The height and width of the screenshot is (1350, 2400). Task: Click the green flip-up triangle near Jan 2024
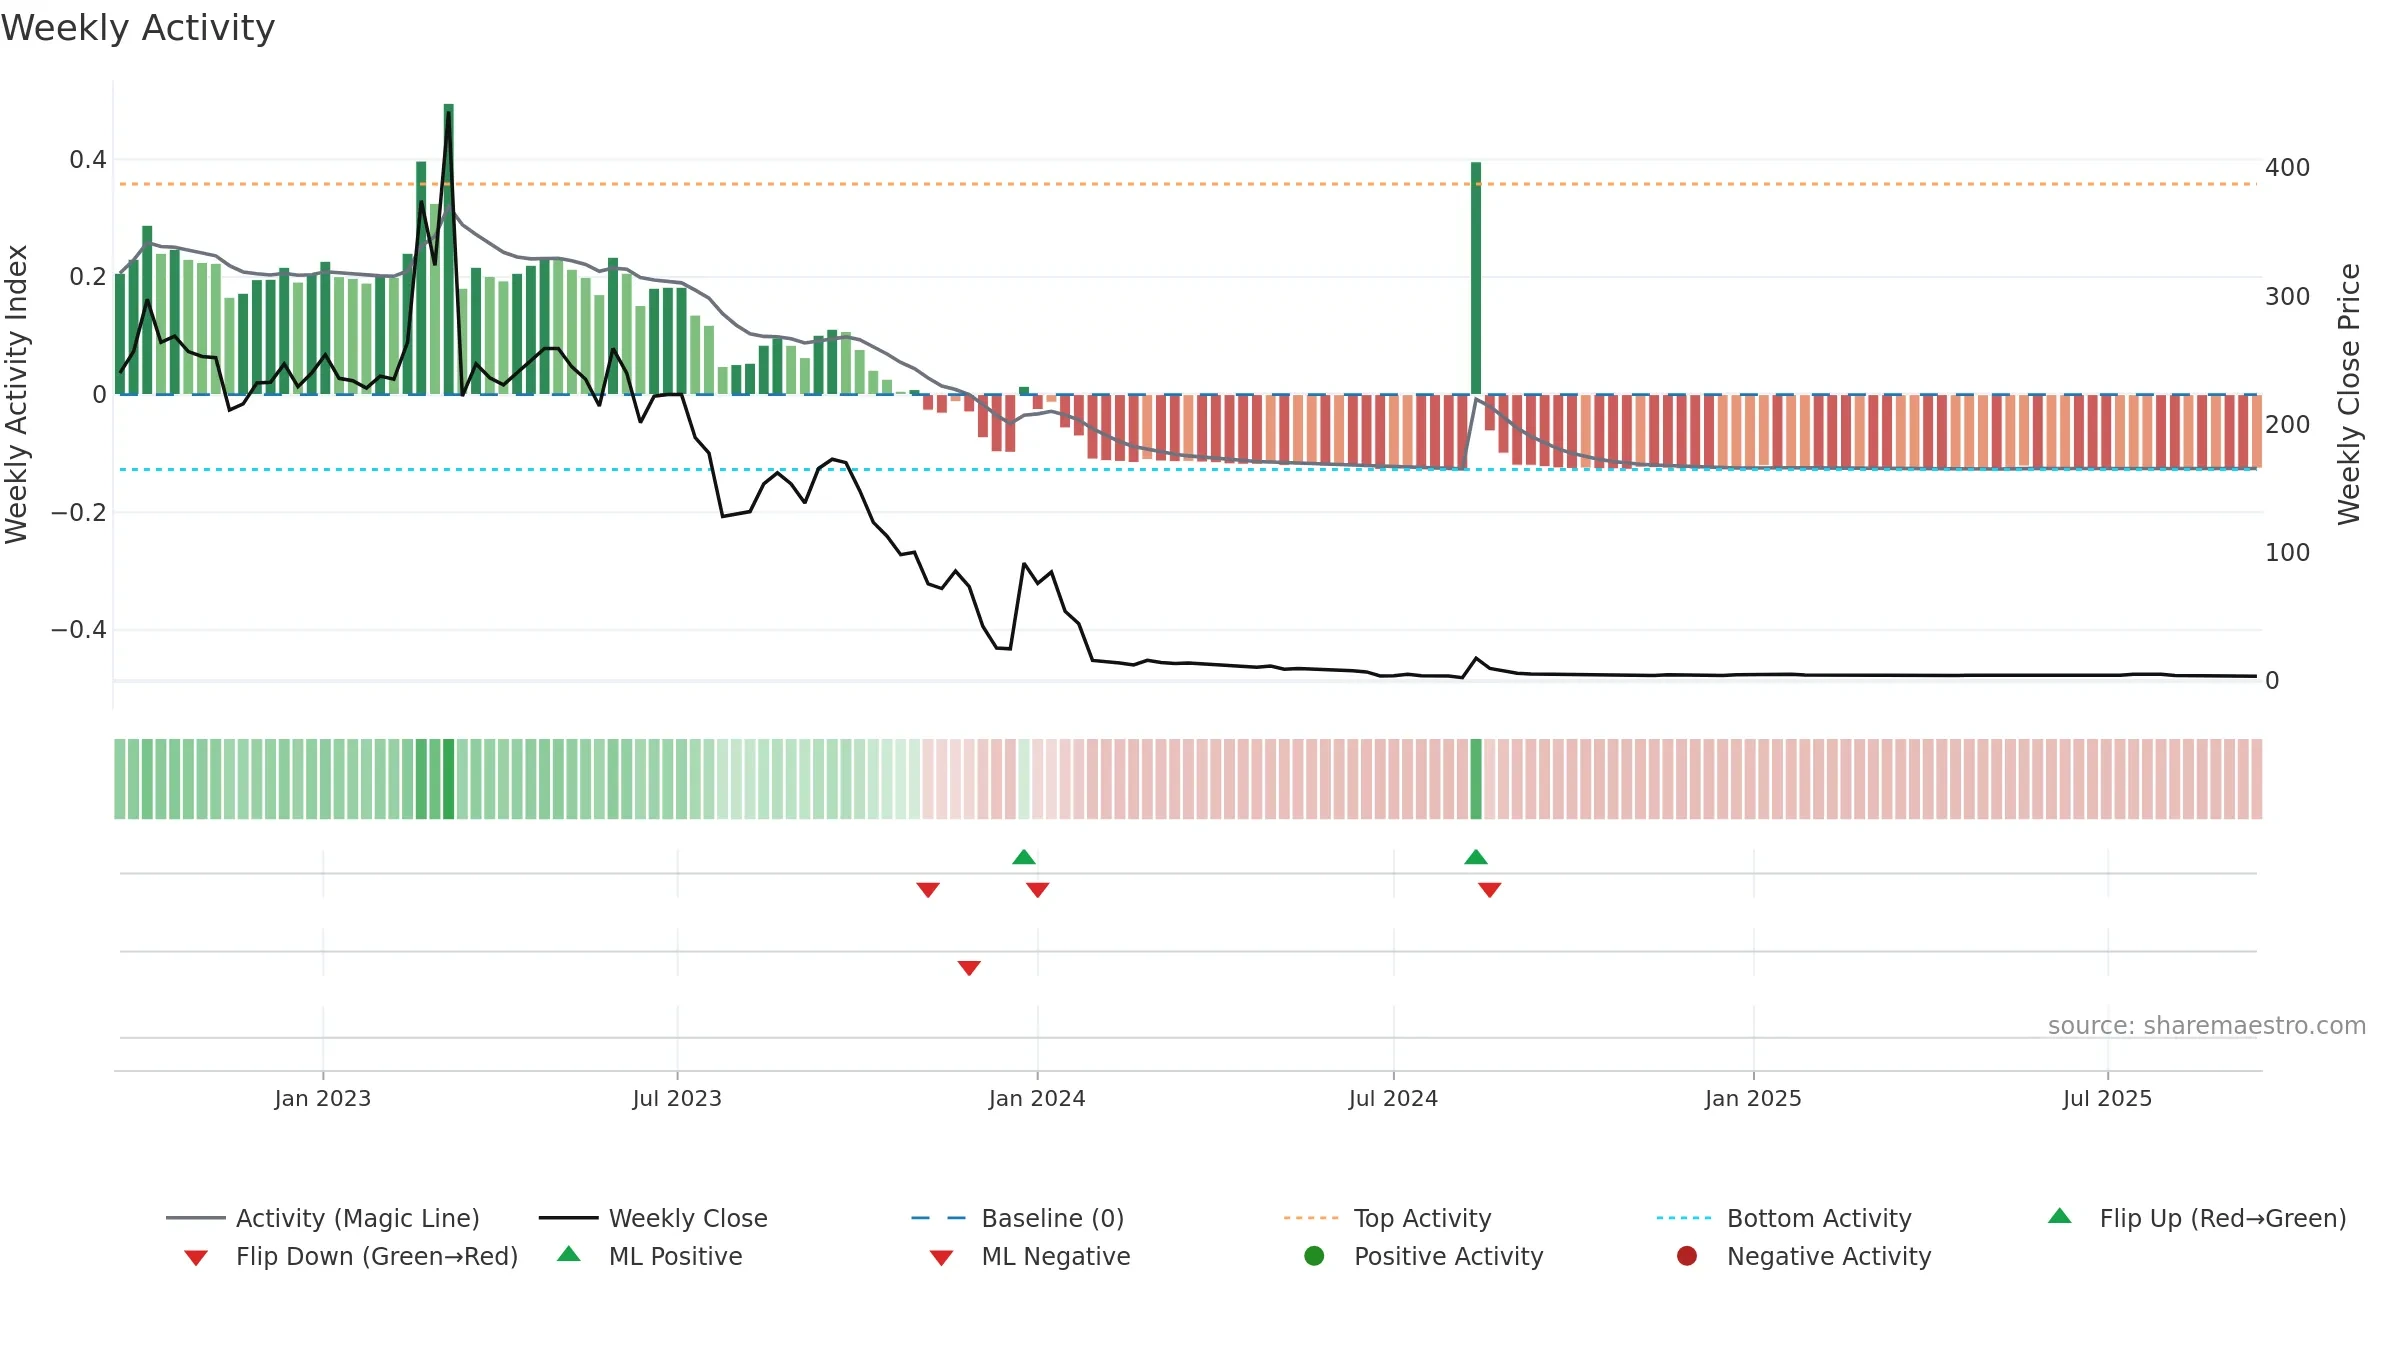[x=1024, y=857]
